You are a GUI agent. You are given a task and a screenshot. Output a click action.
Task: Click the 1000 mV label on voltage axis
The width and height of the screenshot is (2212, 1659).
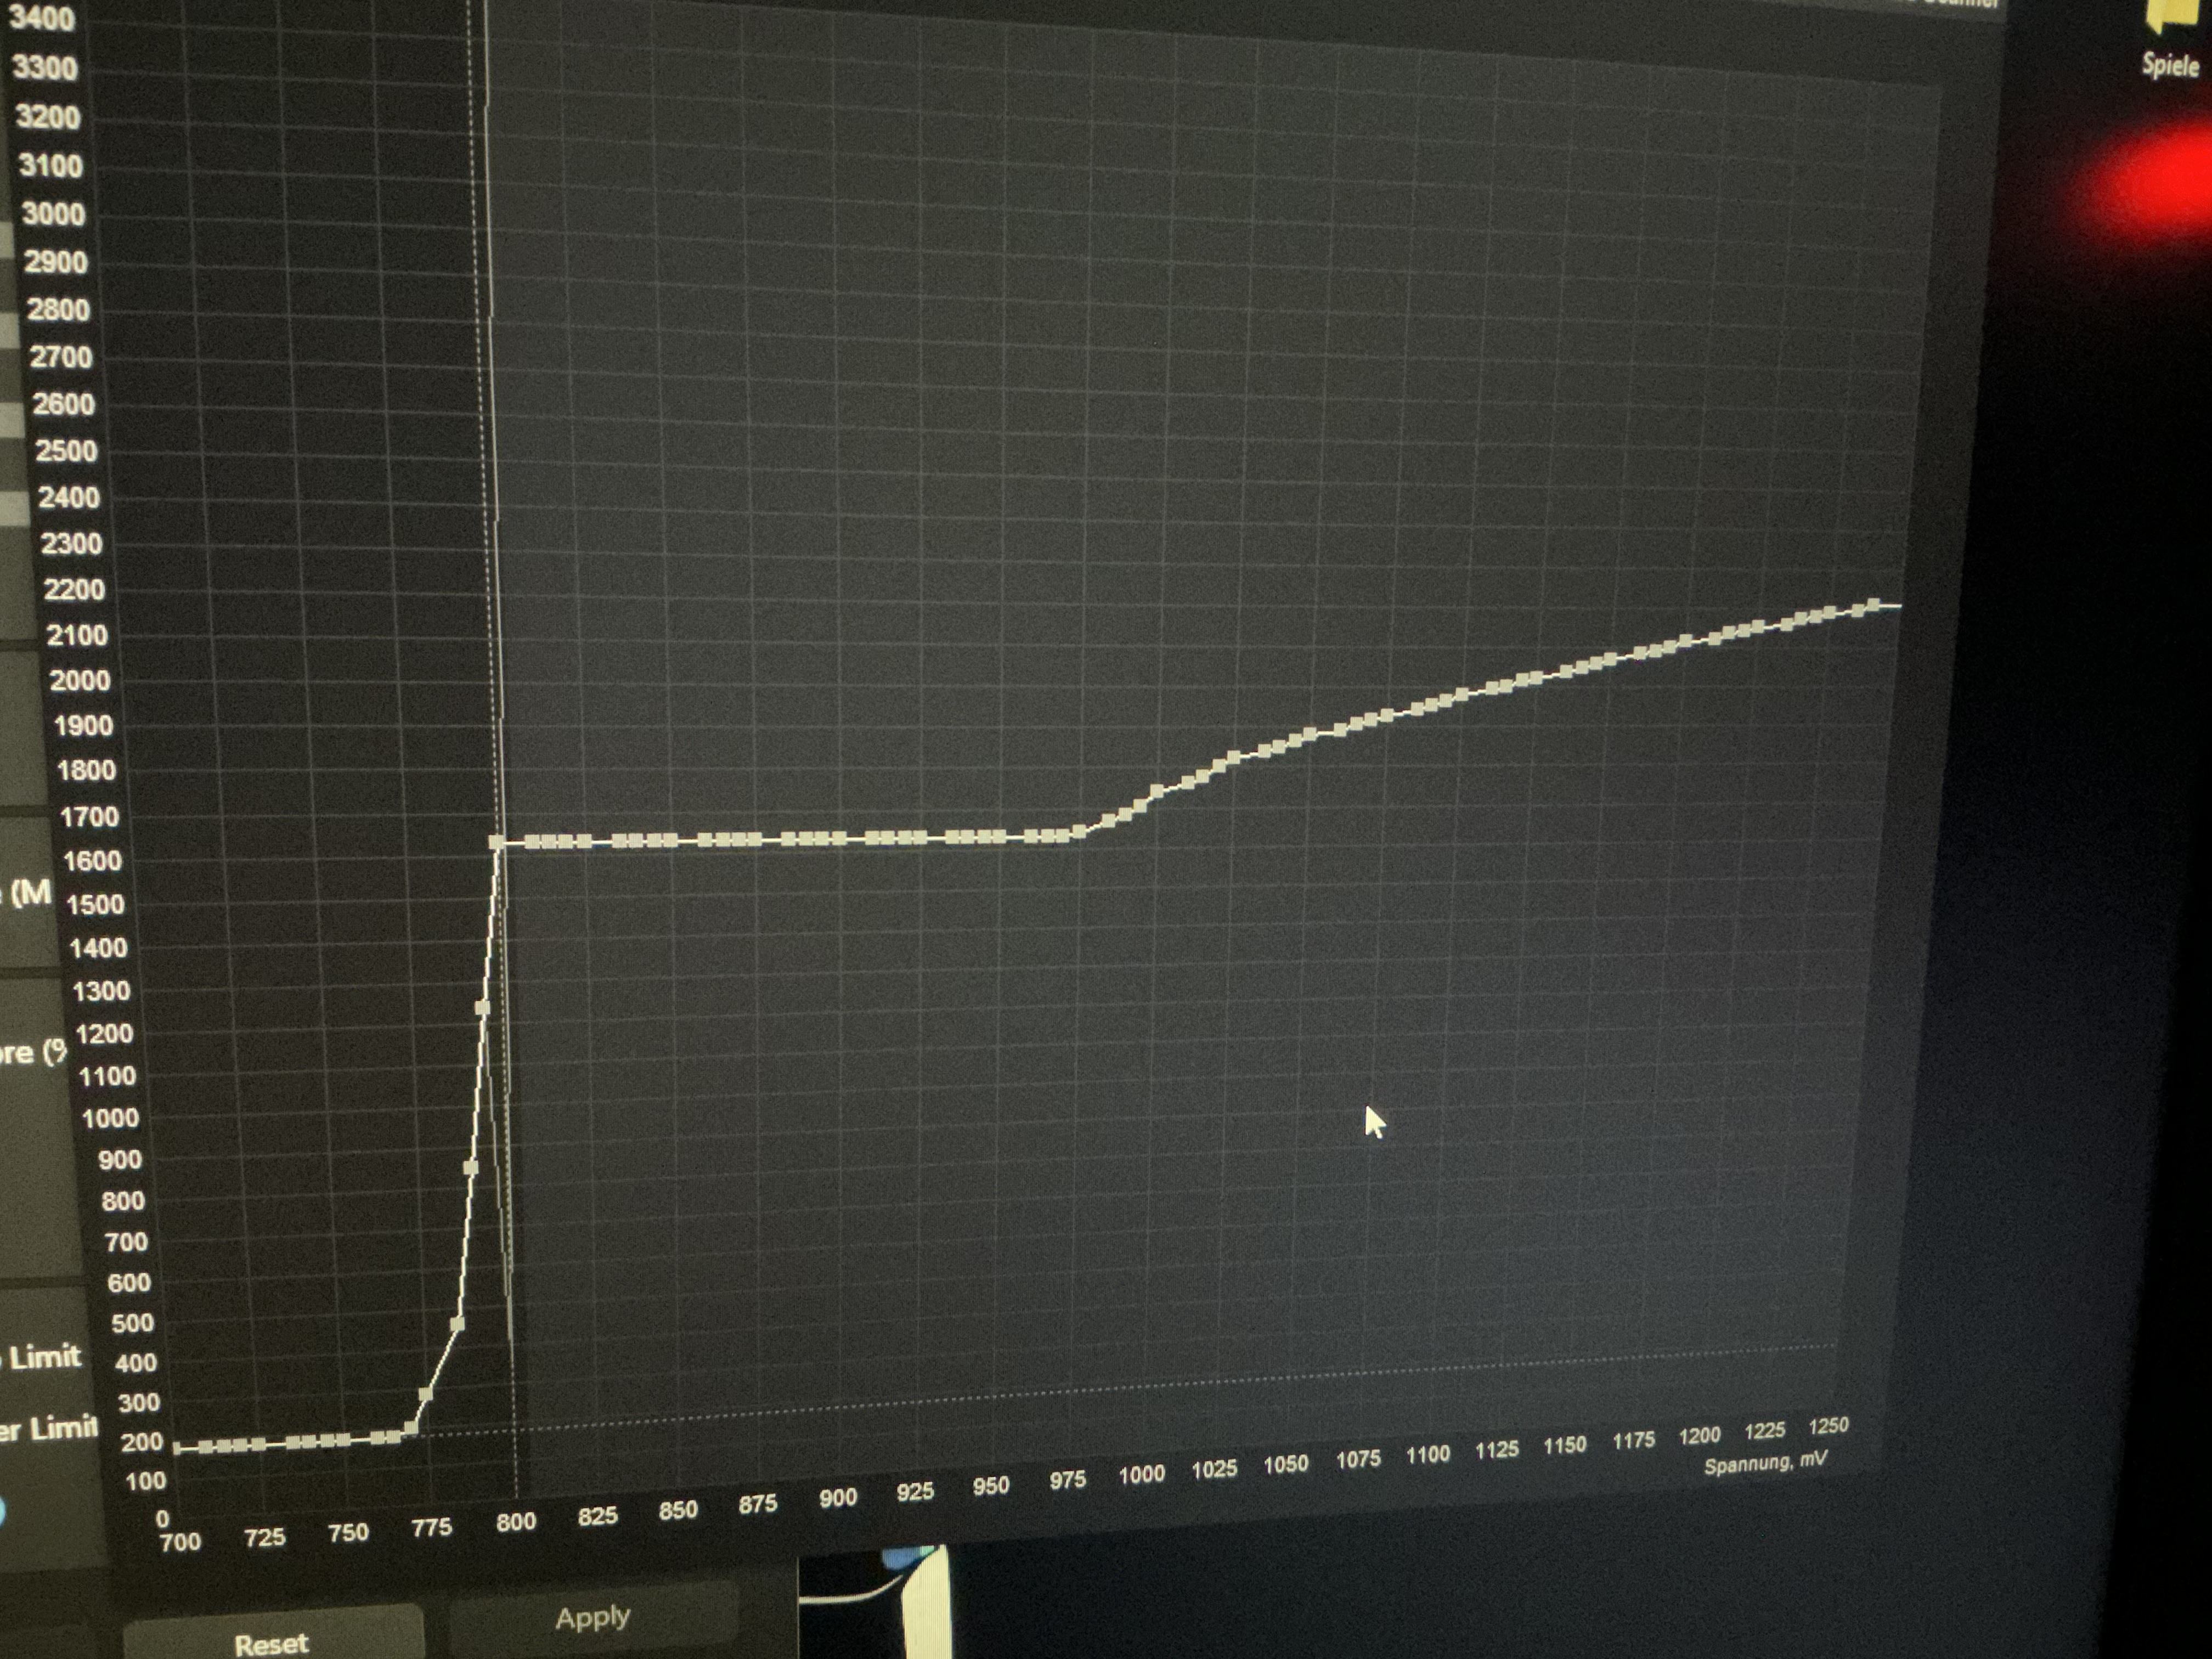tap(1141, 1475)
